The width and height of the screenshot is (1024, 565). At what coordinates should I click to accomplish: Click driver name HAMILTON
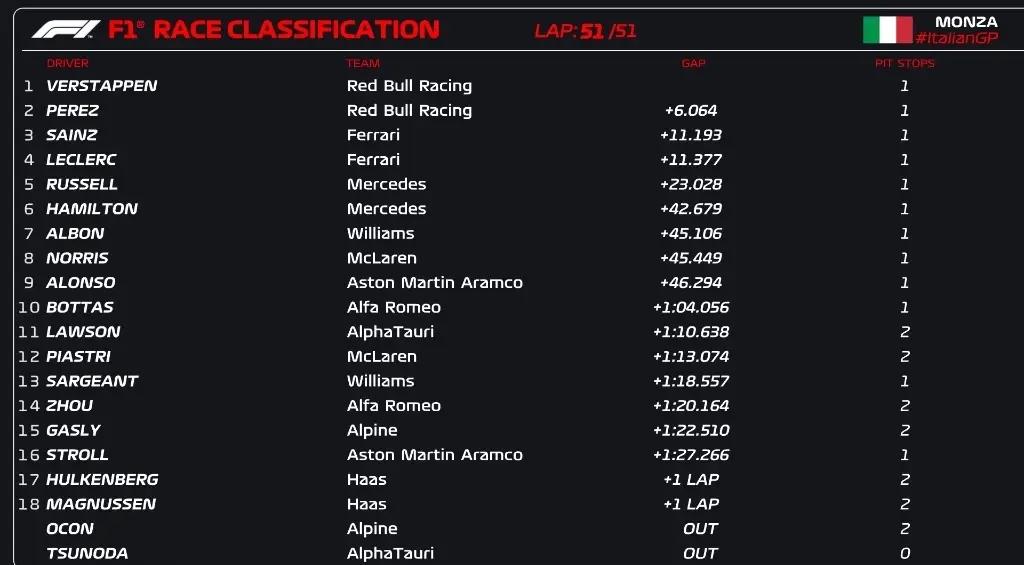(92, 209)
